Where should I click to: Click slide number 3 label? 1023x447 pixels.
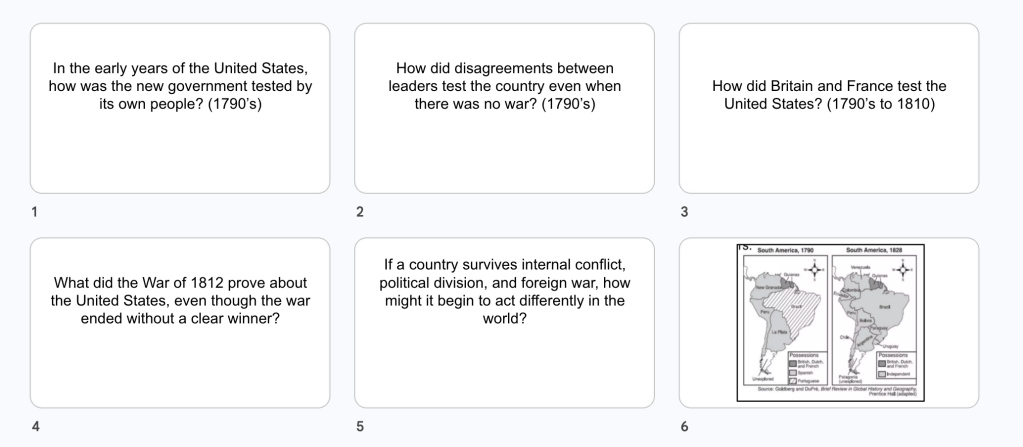683,212
